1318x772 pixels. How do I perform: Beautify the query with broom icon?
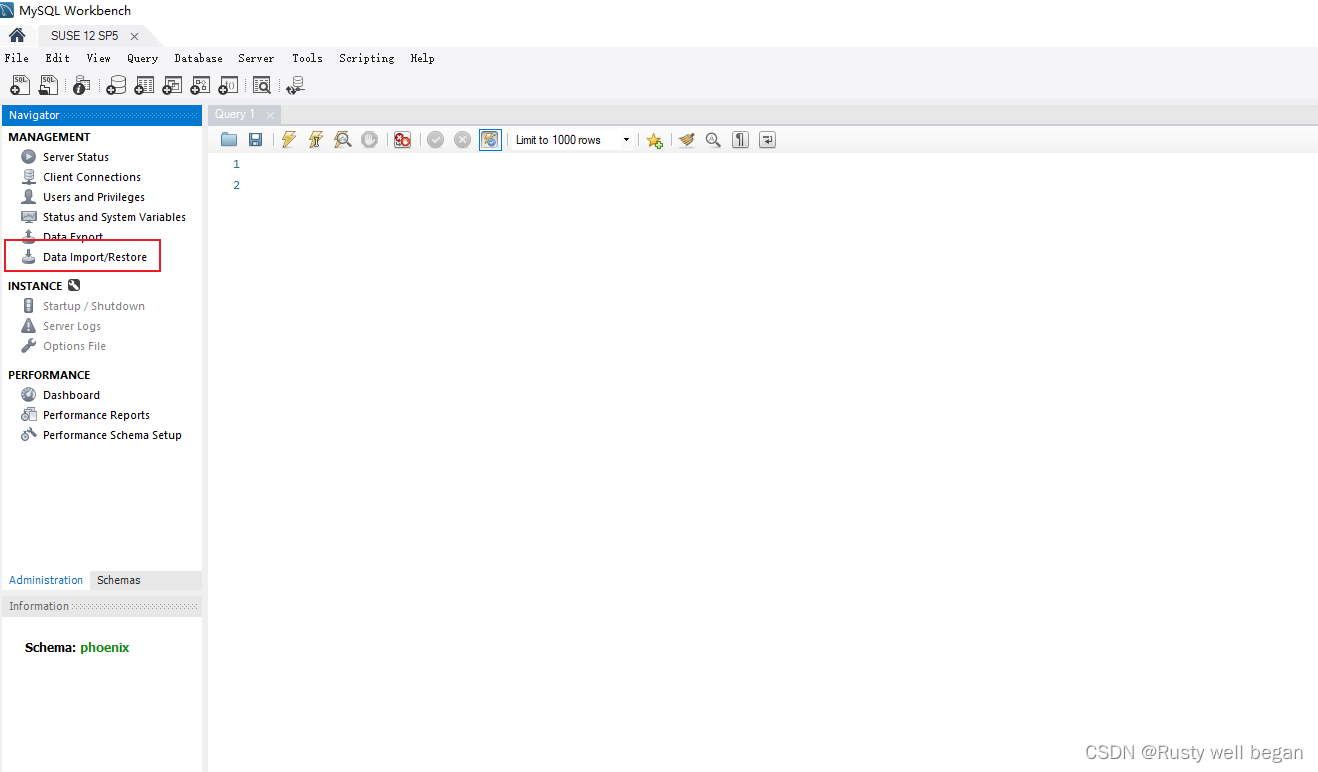coord(686,140)
